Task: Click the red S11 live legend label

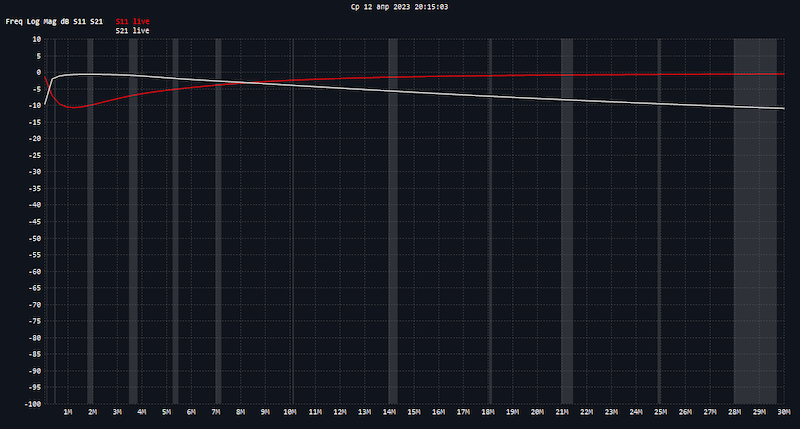Action: (132, 21)
